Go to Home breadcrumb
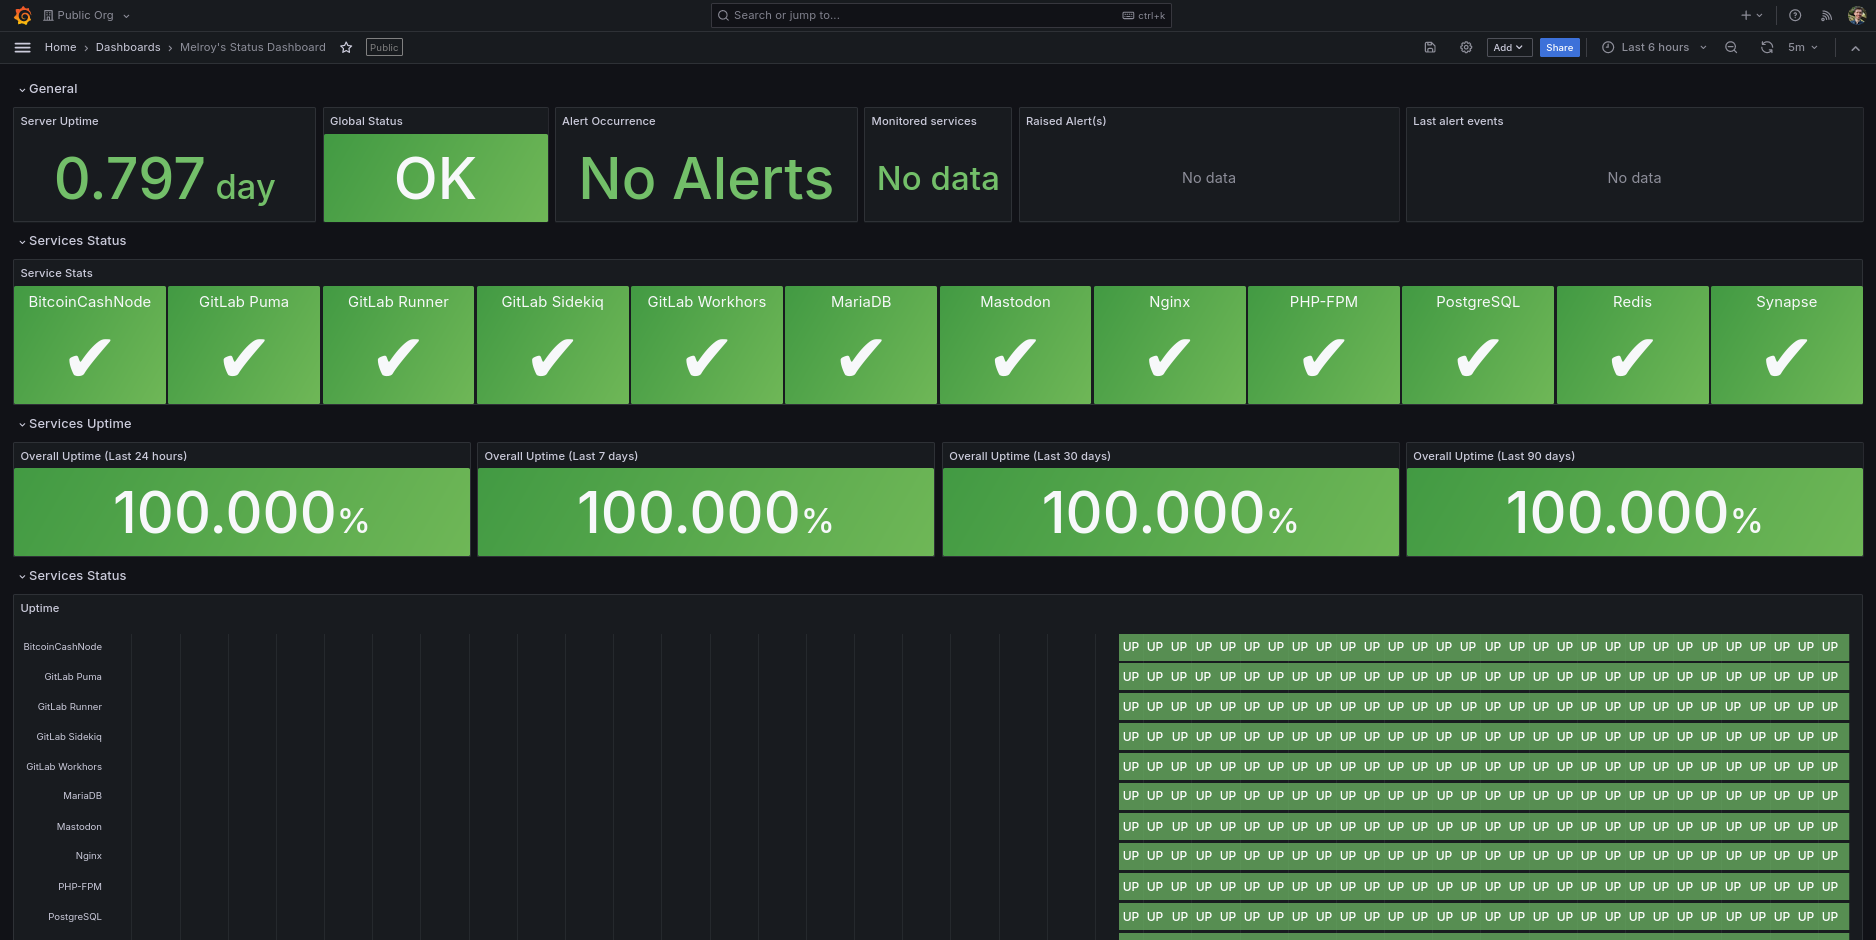Screen dimensions: 1876x940 (x=60, y=47)
